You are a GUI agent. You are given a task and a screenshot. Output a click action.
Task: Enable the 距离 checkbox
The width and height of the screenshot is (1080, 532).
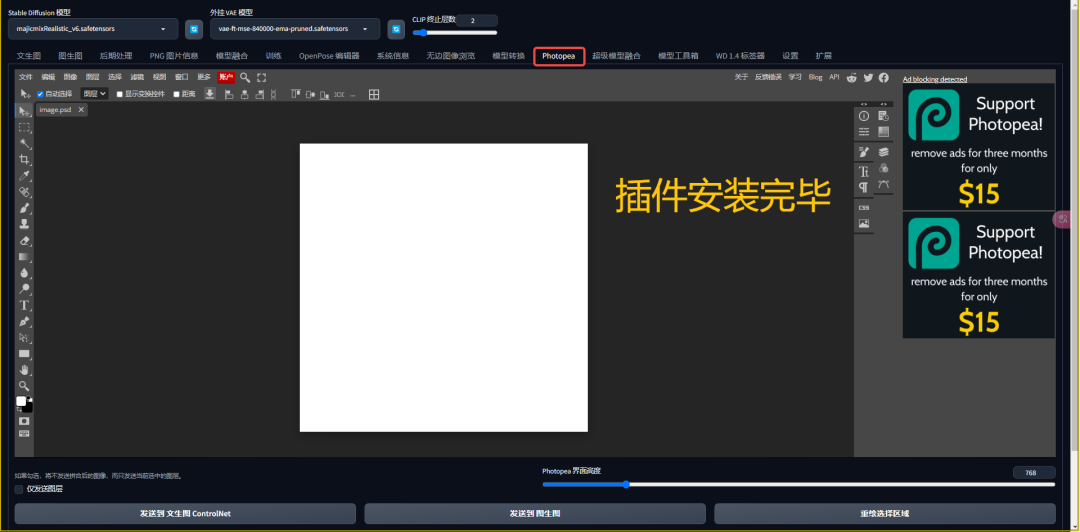(x=176, y=94)
